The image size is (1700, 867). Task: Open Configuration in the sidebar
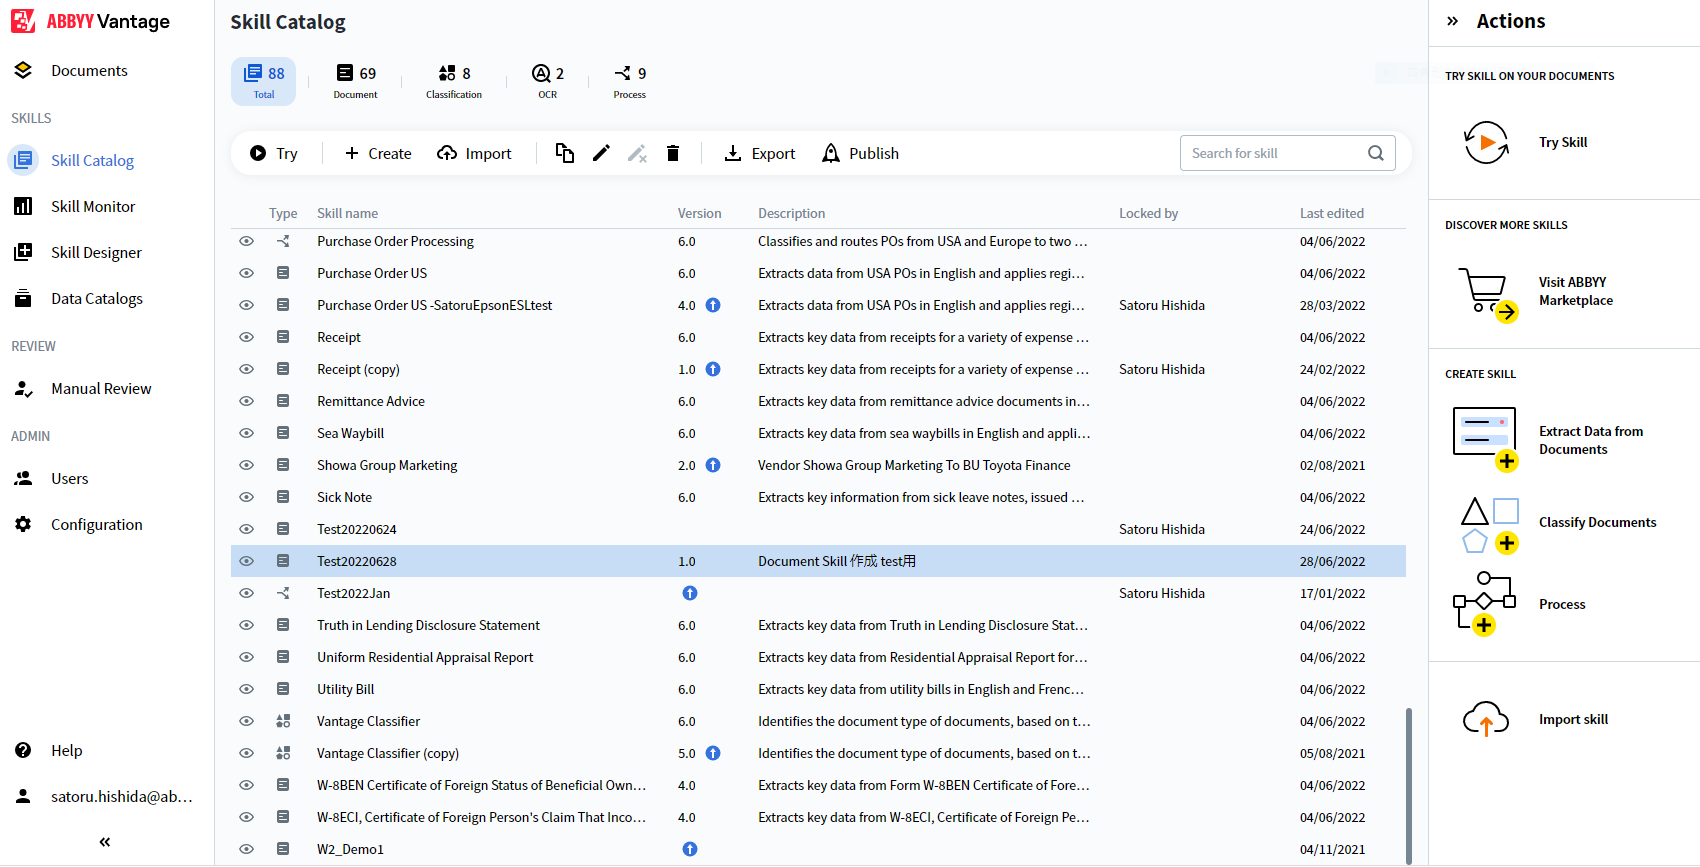tap(97, 524)
